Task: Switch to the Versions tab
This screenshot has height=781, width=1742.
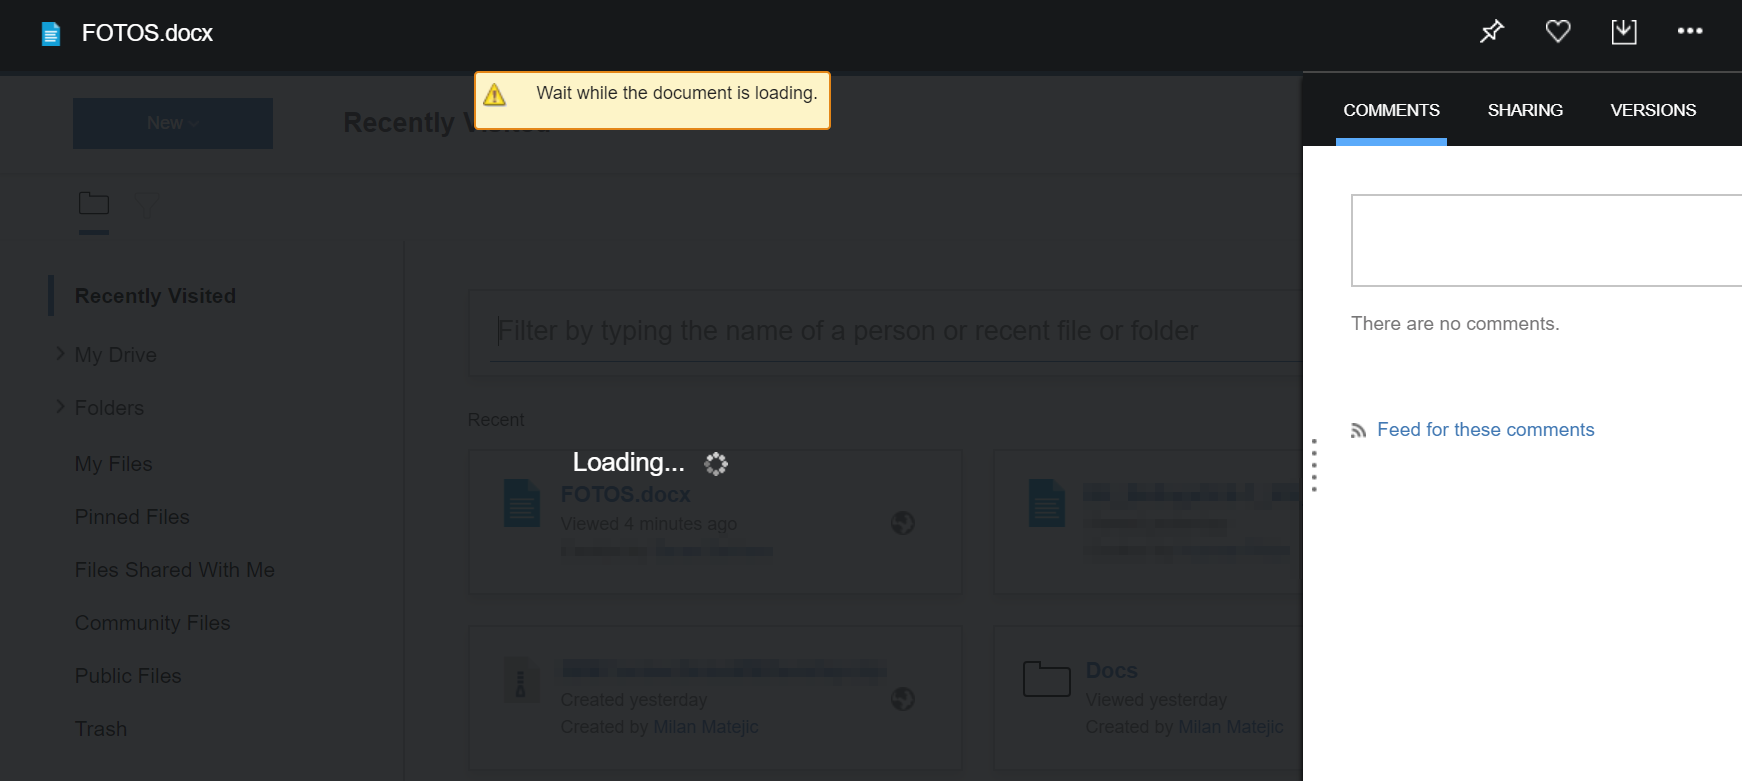Action: coord(1653,110)
